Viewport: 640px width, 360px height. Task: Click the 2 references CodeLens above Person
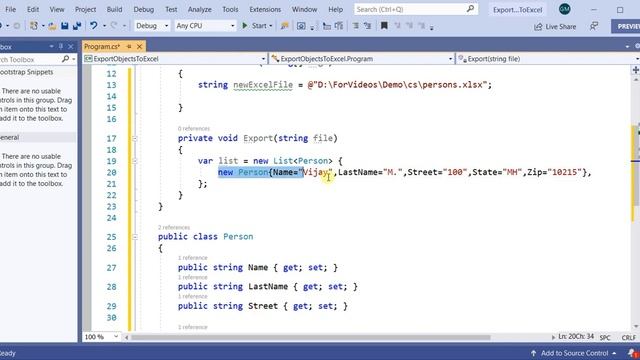[x=174, y=227]
